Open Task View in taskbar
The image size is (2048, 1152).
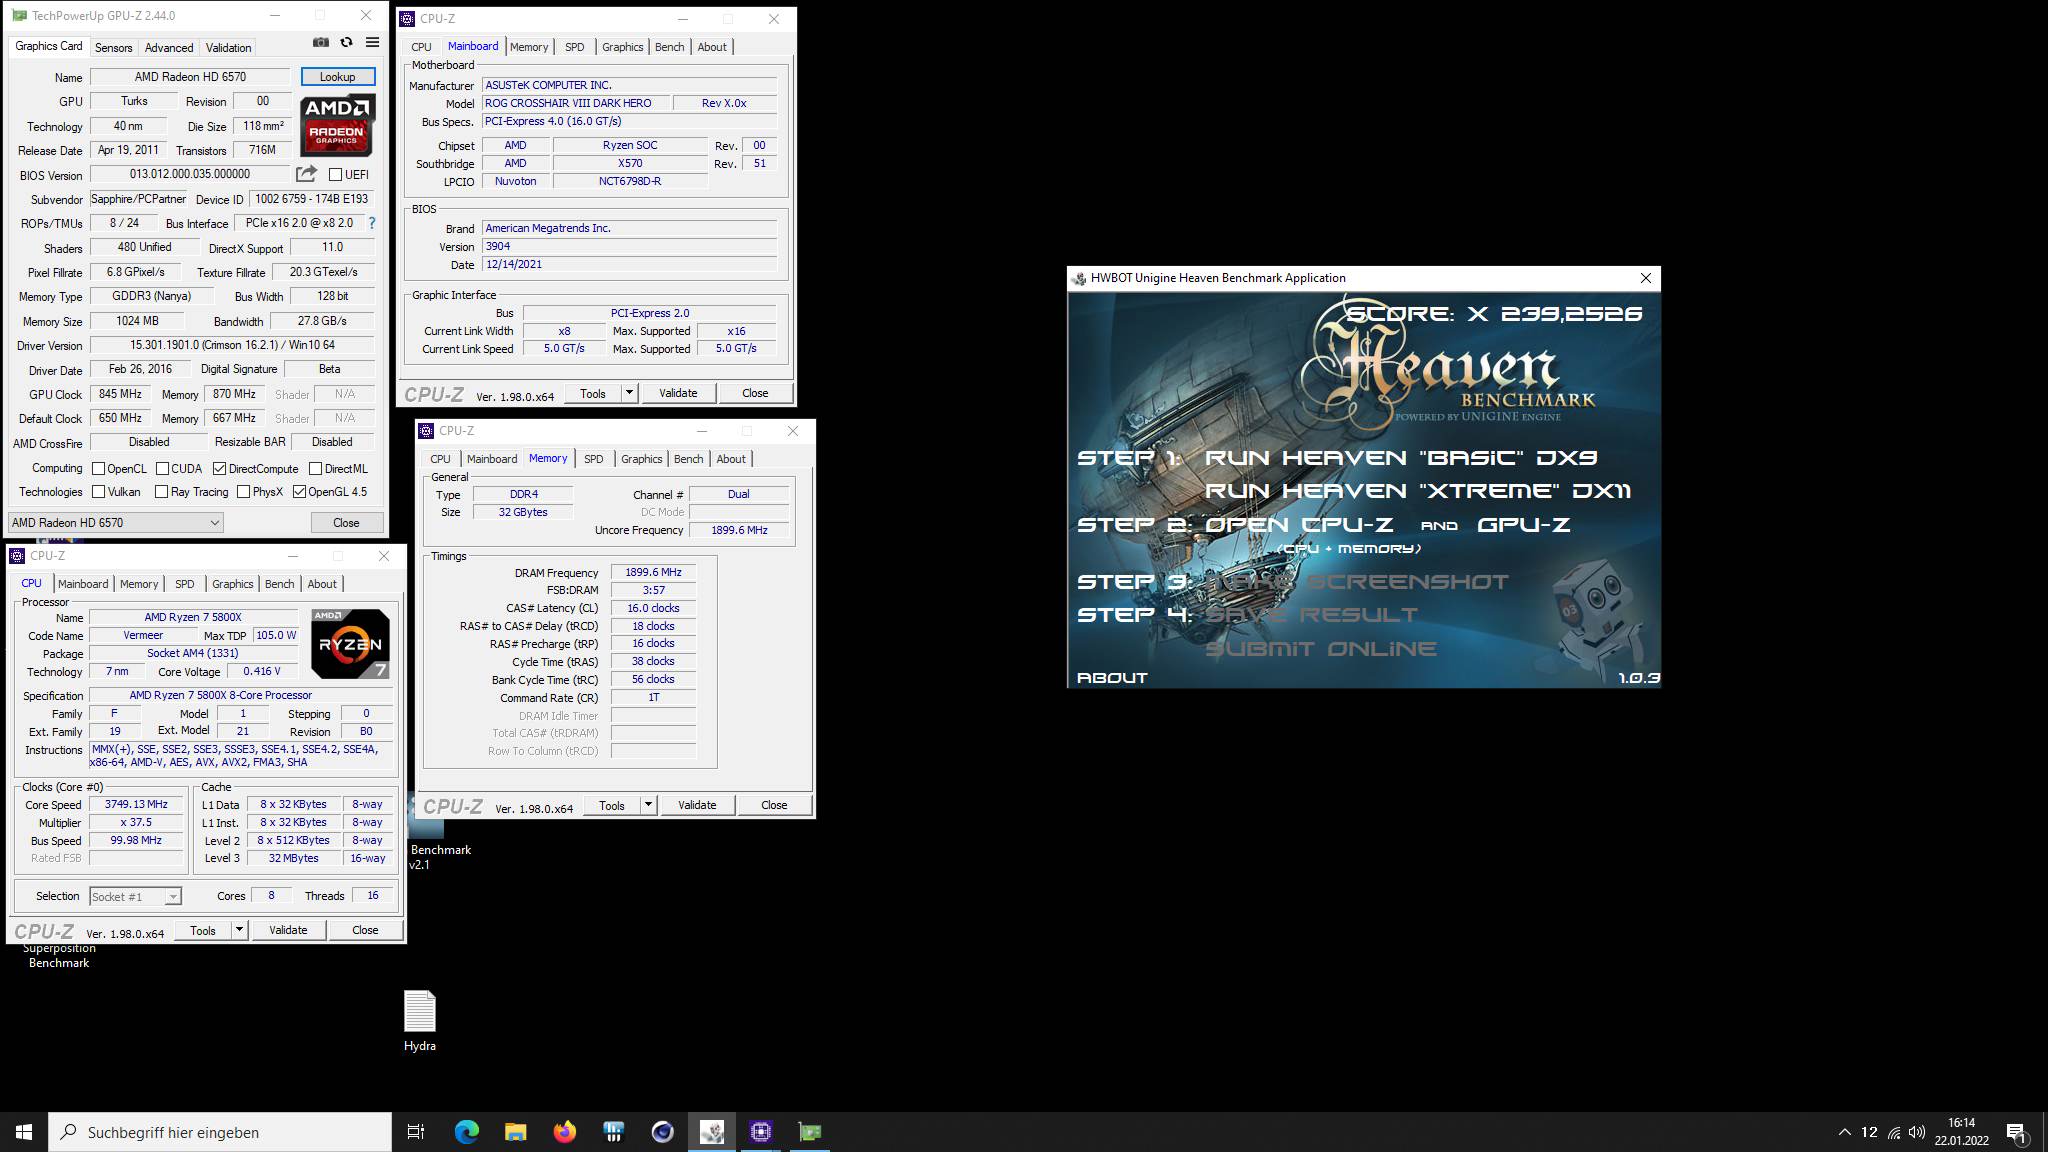pyautogui.click(x=416, y=1132)
